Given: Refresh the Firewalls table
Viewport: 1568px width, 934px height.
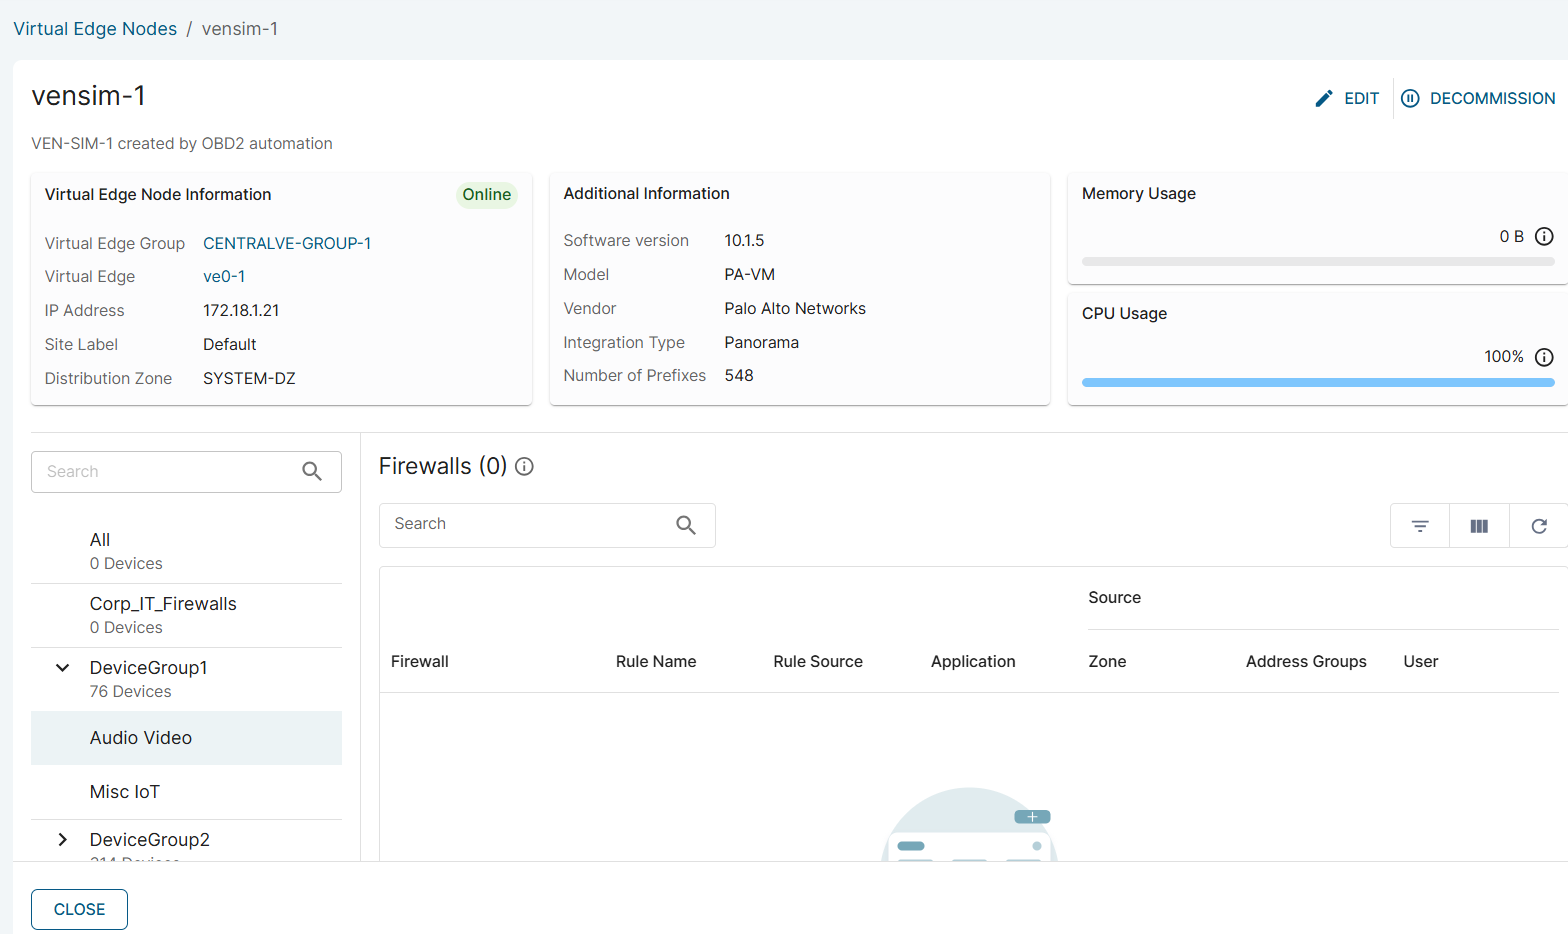Looking at the screenshot, I should tap(1539, 526).
